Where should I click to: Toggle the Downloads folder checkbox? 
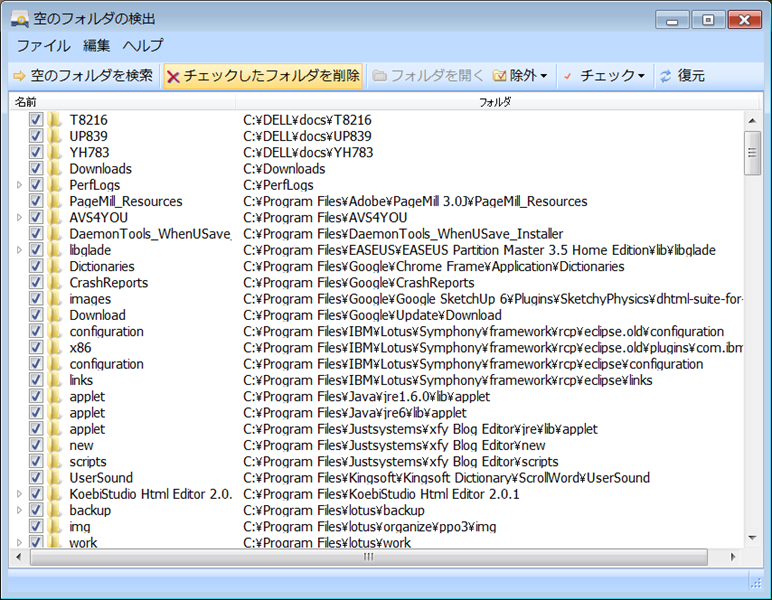click(x=36, y=168)
